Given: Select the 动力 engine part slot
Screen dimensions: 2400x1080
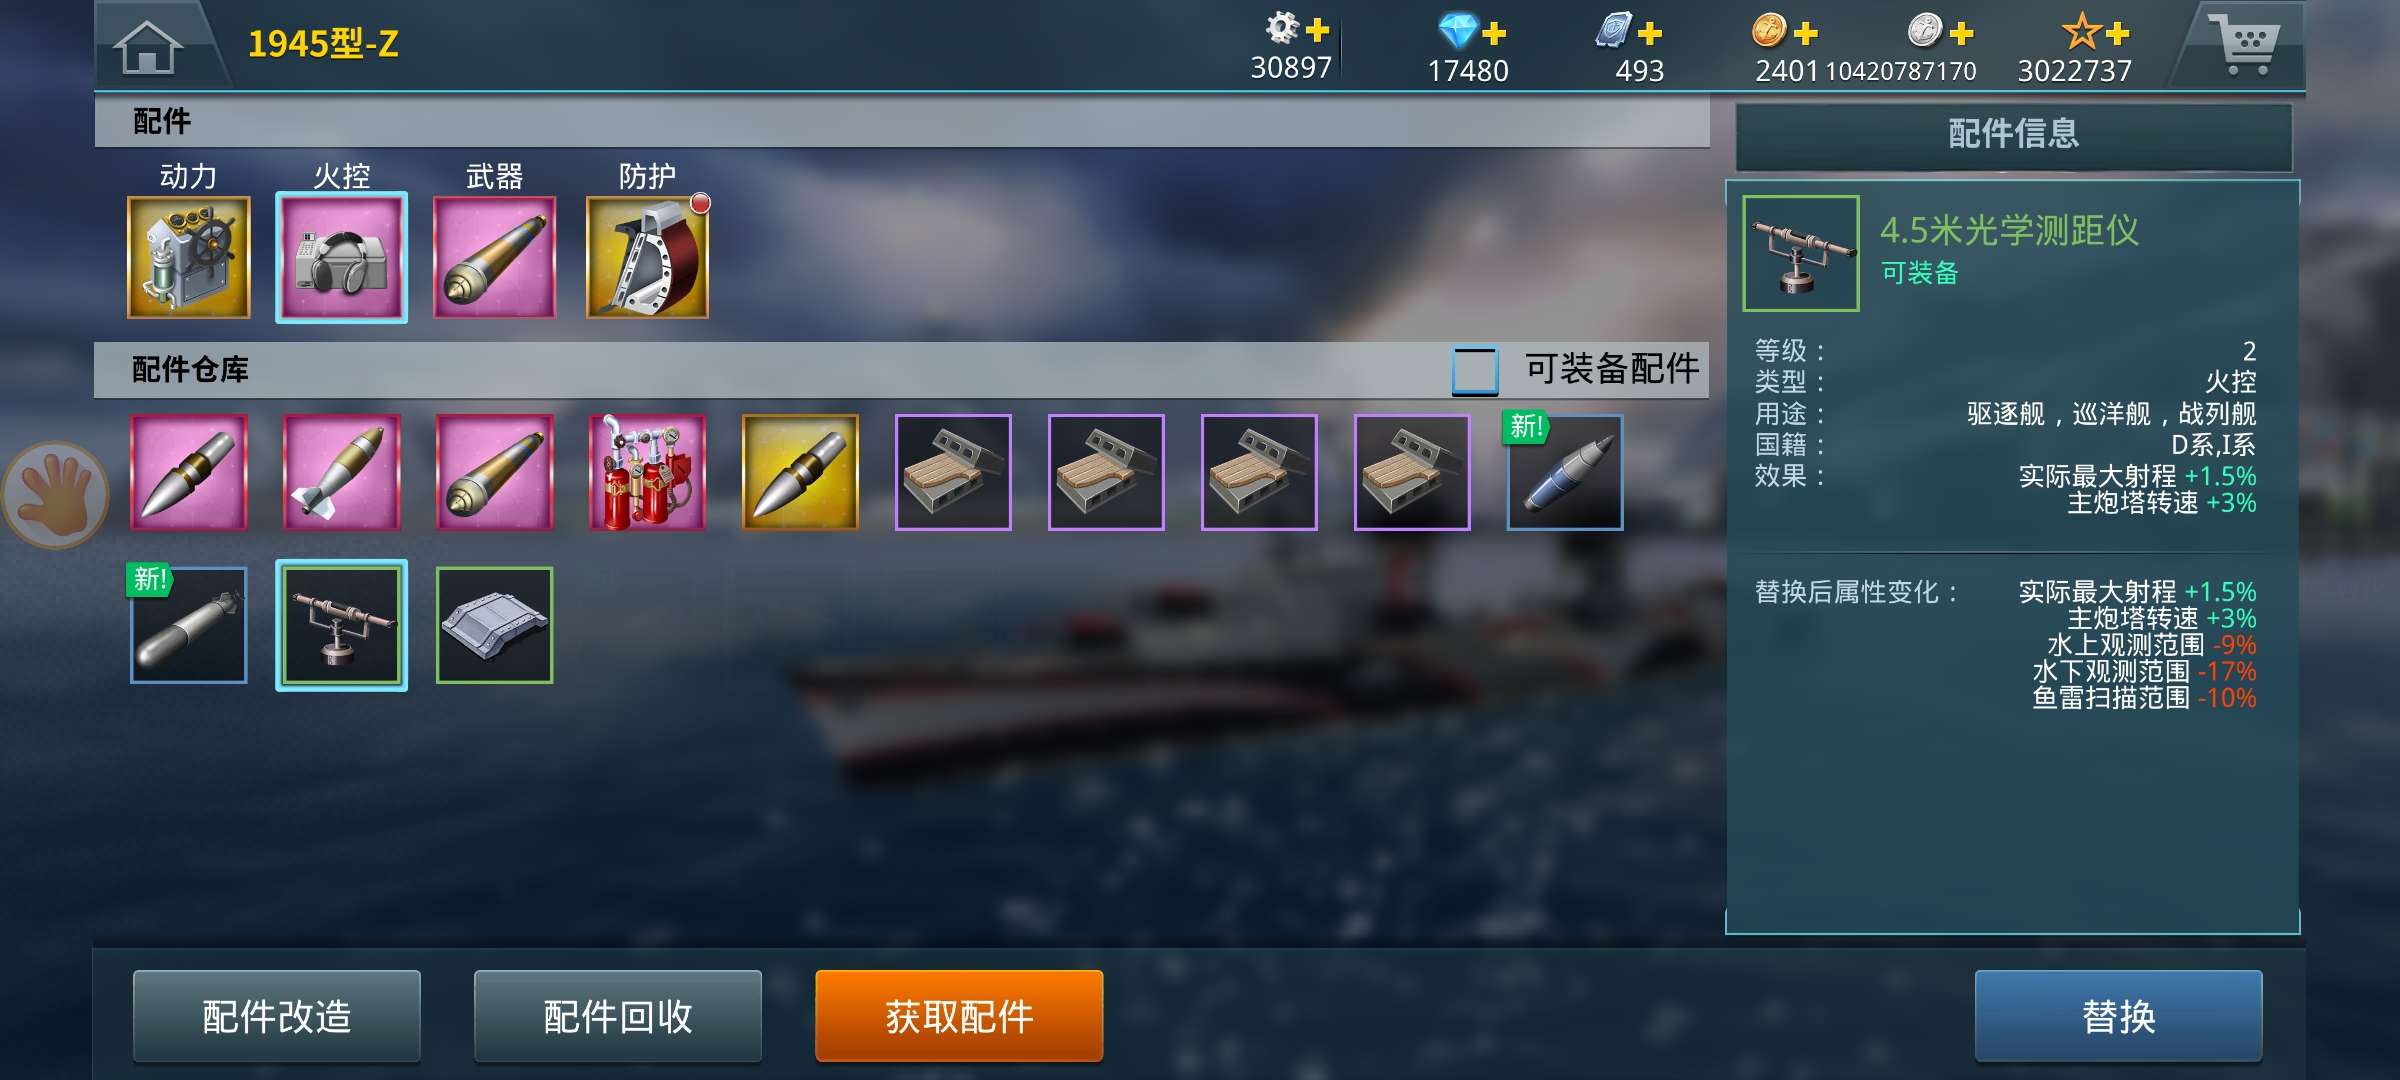Looking at the screenshot, I should (x=189, y=258).
